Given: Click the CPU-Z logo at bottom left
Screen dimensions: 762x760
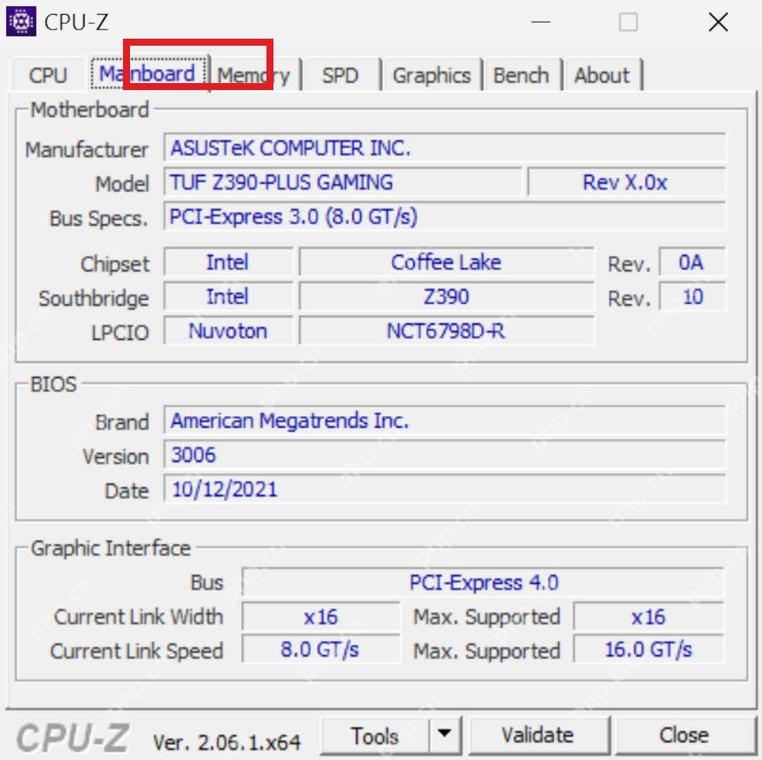Looking at the screenshot, I should pyautogui.click(x=73, y=737).
